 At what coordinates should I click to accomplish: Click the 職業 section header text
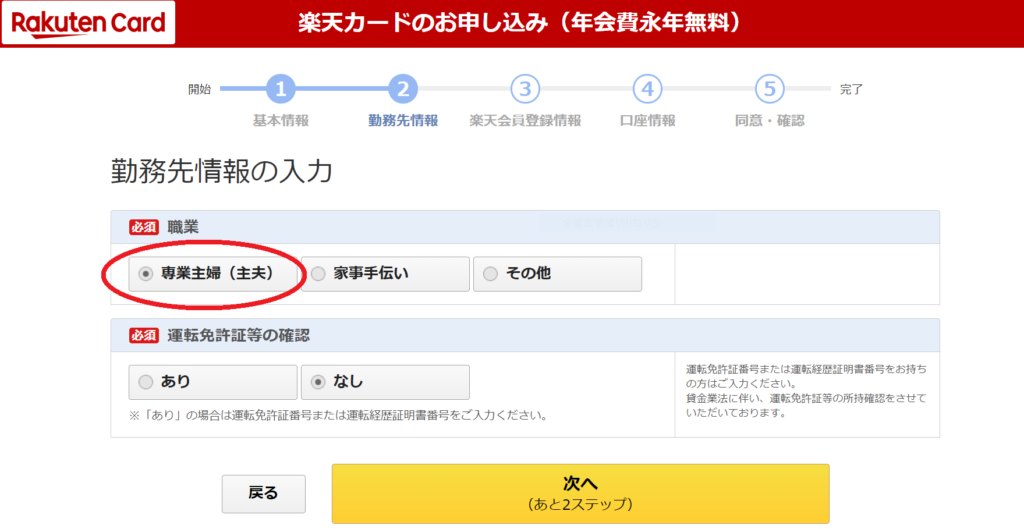[183, 227]
